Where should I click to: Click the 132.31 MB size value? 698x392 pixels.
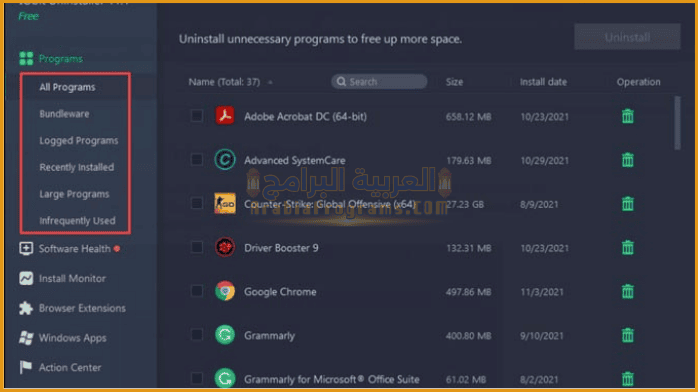click(x=469, y=248)
